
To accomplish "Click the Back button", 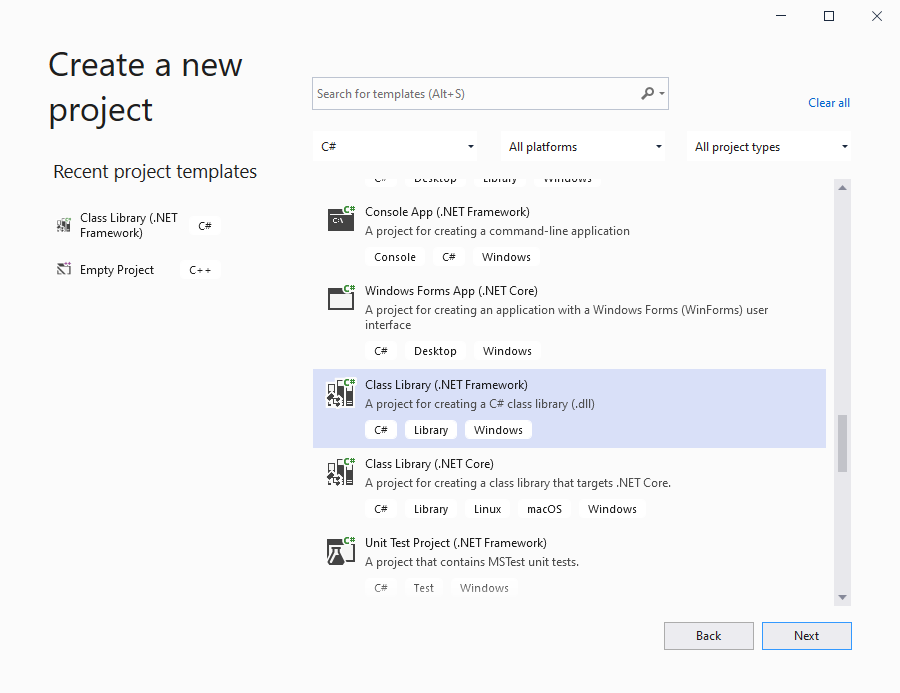I will coord(708,635).
